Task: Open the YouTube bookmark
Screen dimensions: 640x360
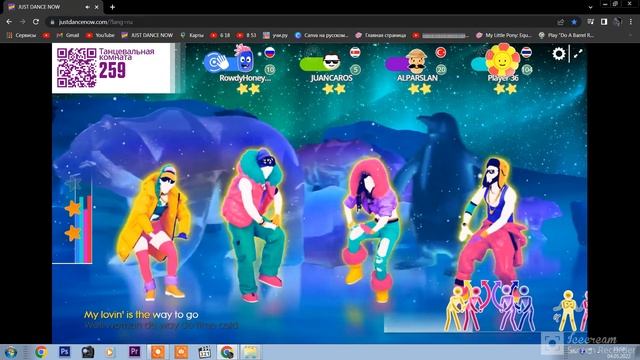Action: [x=100, y=36]
